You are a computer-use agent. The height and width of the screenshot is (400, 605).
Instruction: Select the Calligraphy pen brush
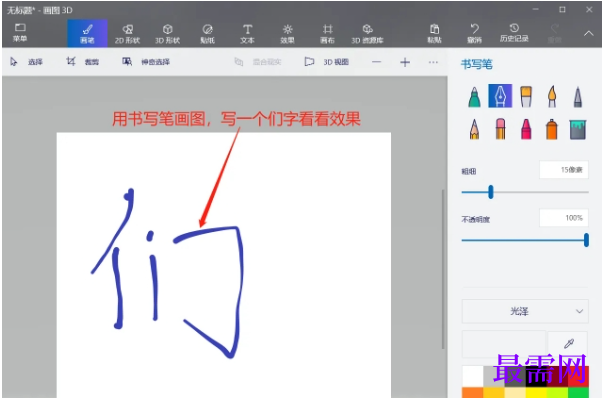(500, 96)
